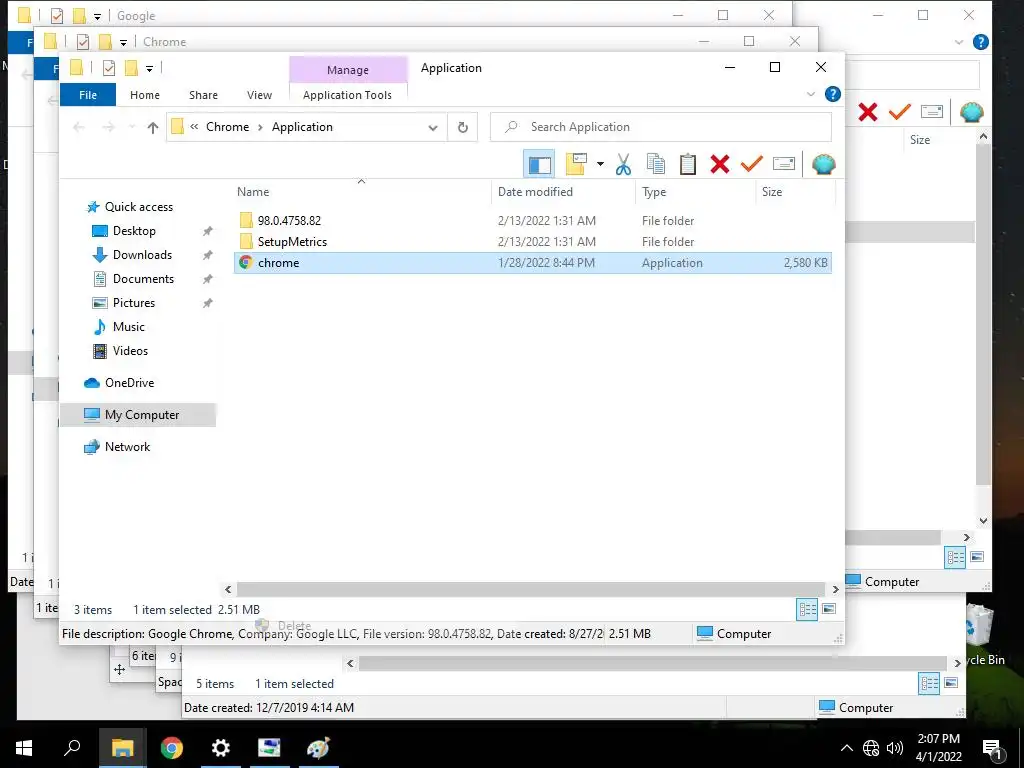The image size is (1024, 768).
Task: Open the Application Tools ribbon tab
Action: [x=347, y=95]
